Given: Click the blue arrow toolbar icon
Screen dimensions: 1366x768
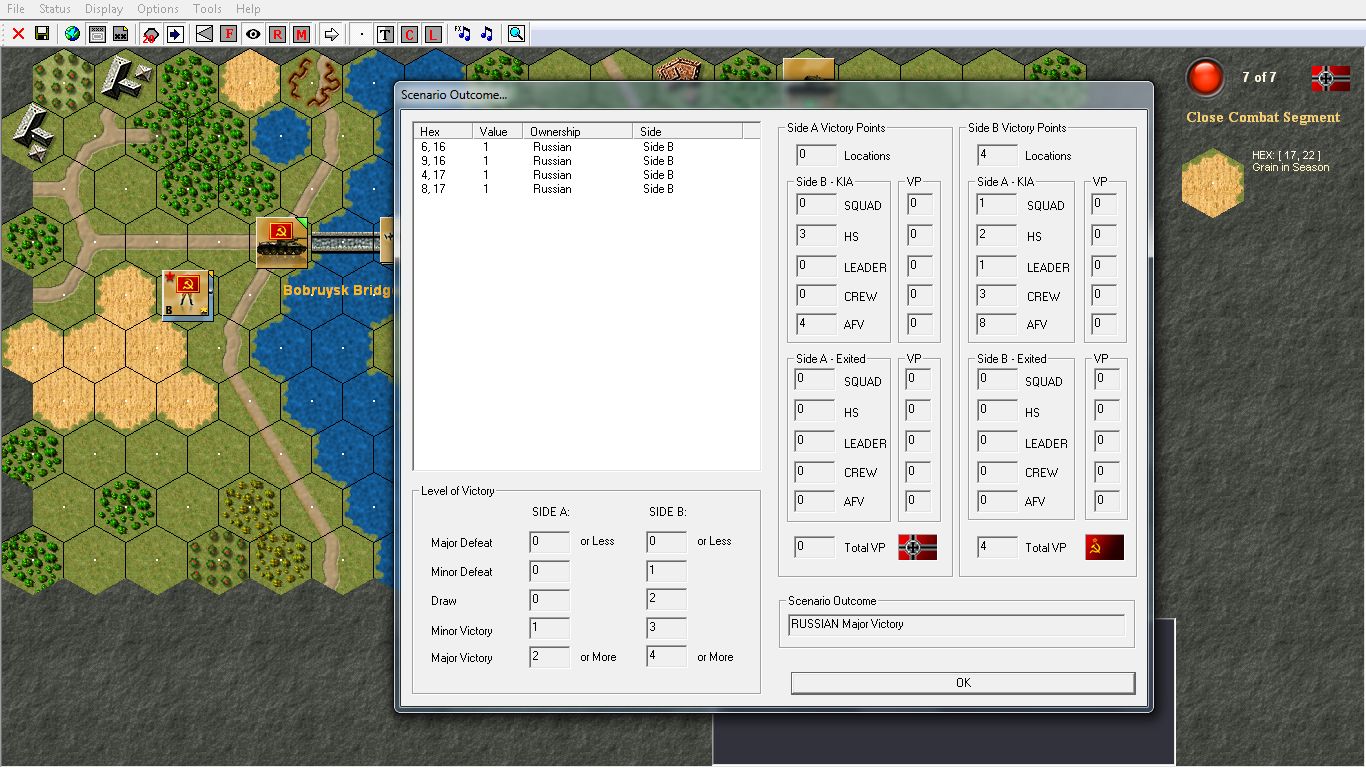Looking at the screenshot, I should point(175,34).
